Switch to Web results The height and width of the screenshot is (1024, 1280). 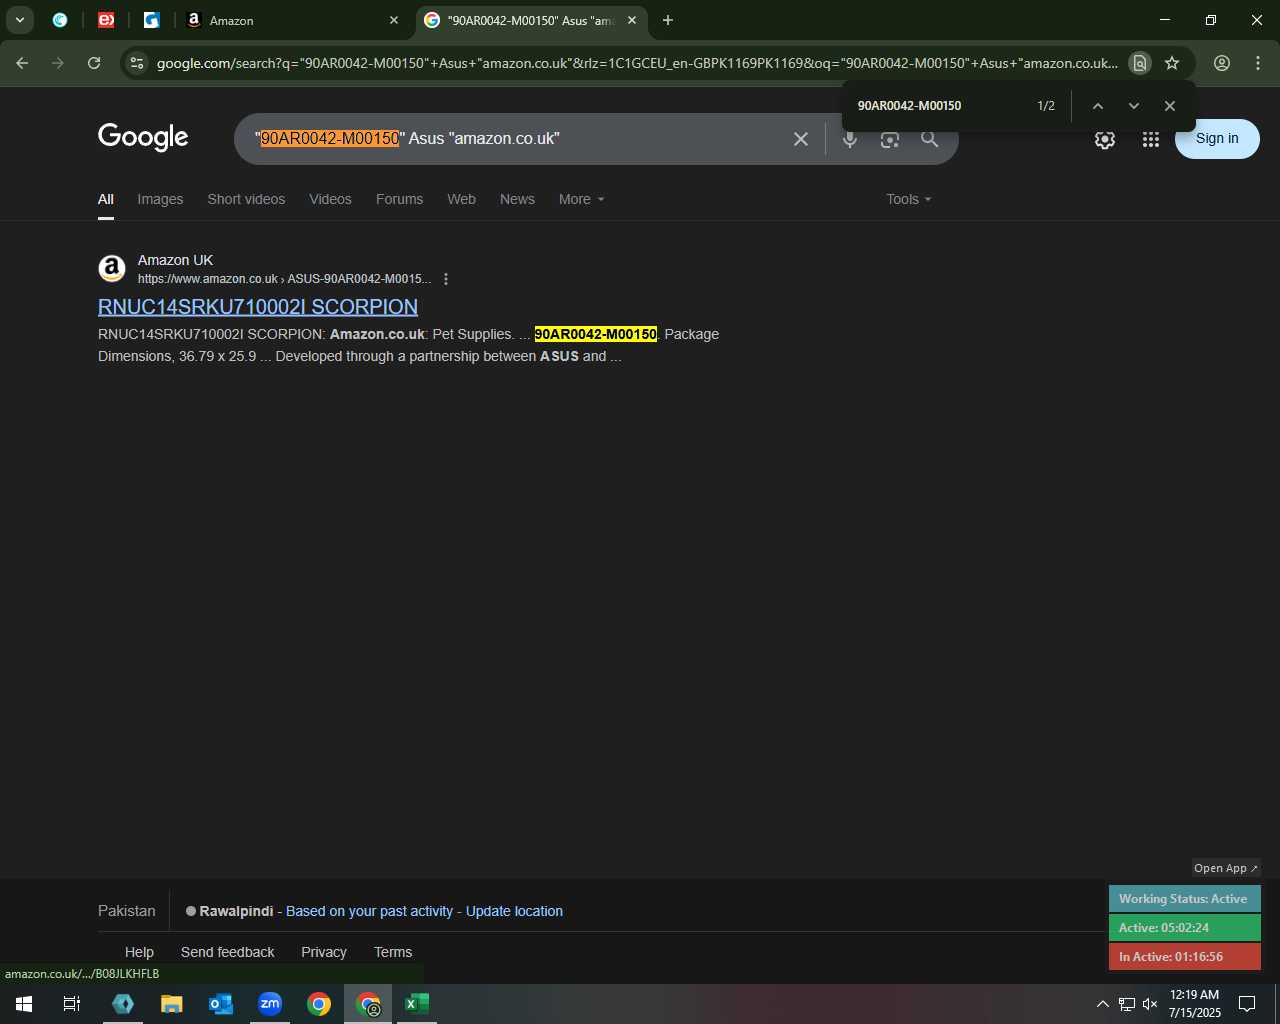(461, 199)
